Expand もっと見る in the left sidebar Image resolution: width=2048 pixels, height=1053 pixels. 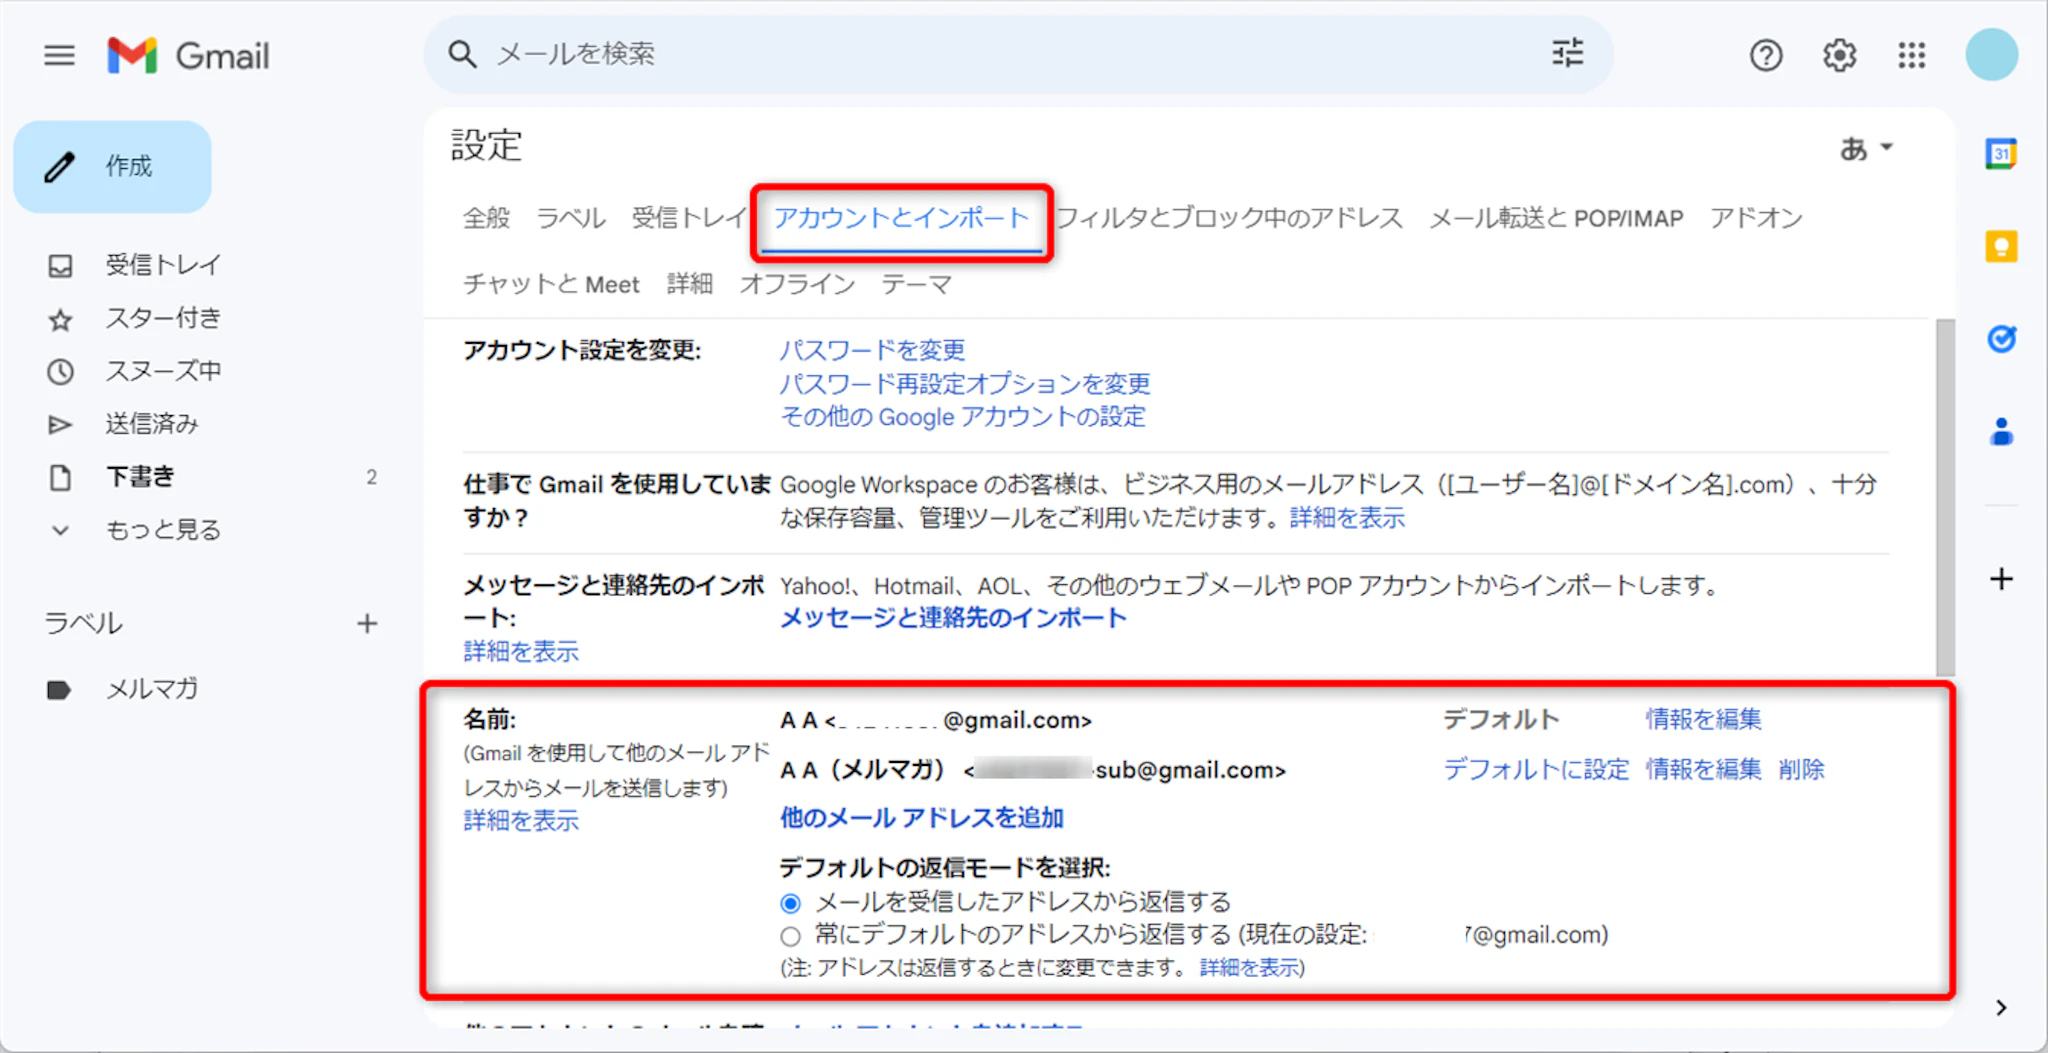[x=162, y=530]
